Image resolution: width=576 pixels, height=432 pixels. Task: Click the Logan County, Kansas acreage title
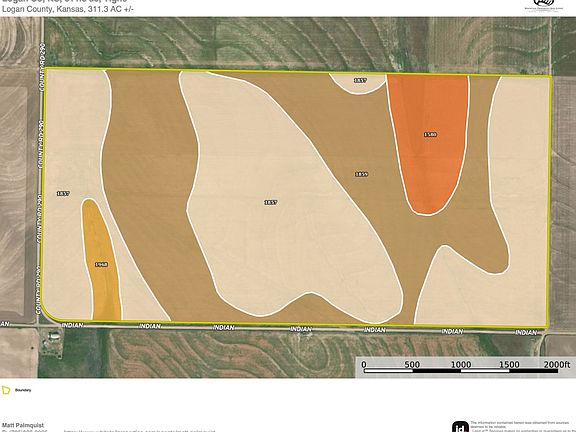pos(67,9)
